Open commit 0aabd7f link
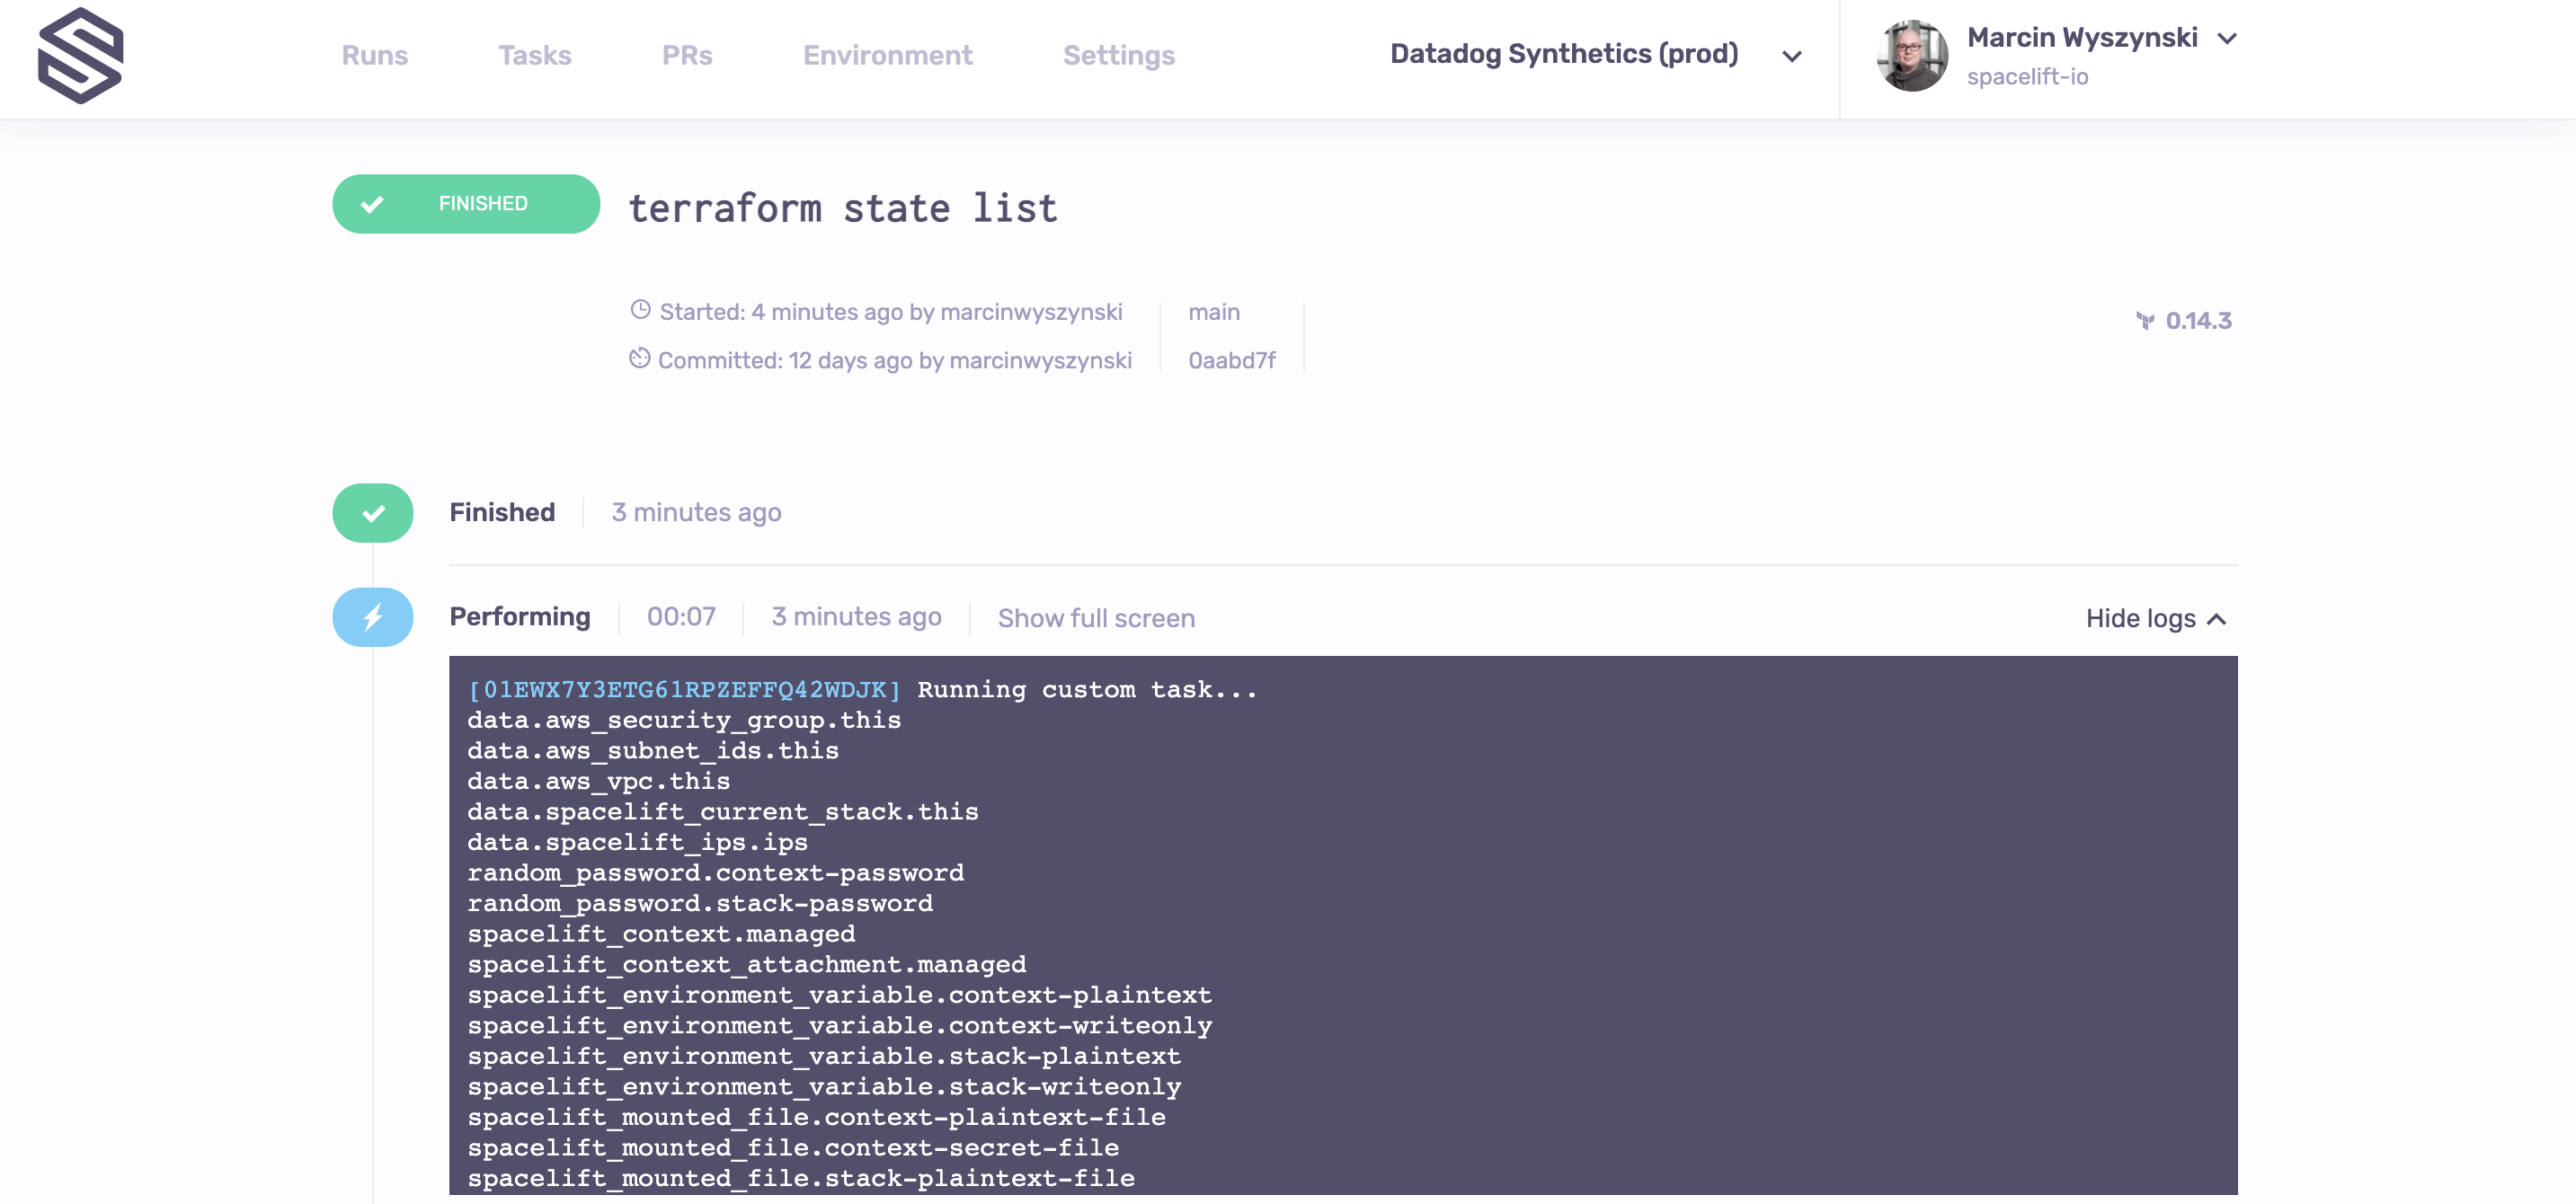 pos(1231,360)
